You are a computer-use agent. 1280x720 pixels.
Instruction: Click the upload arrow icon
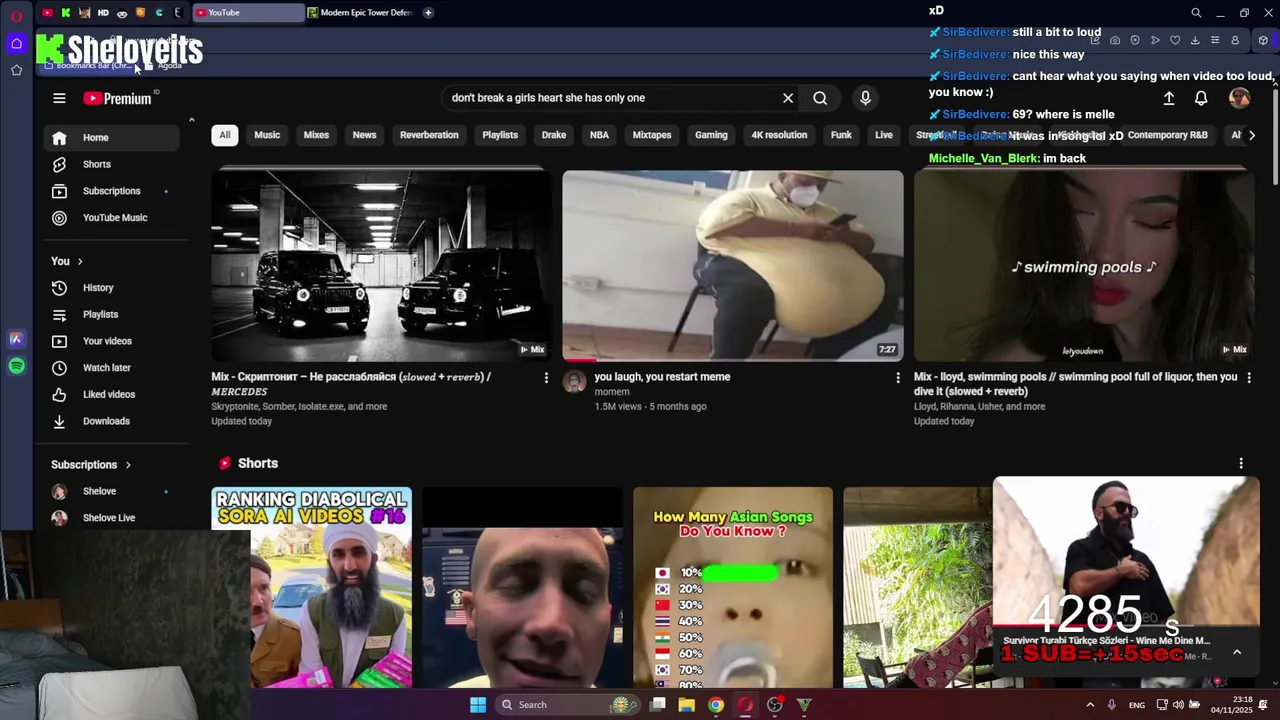(x=1169, y=98)
